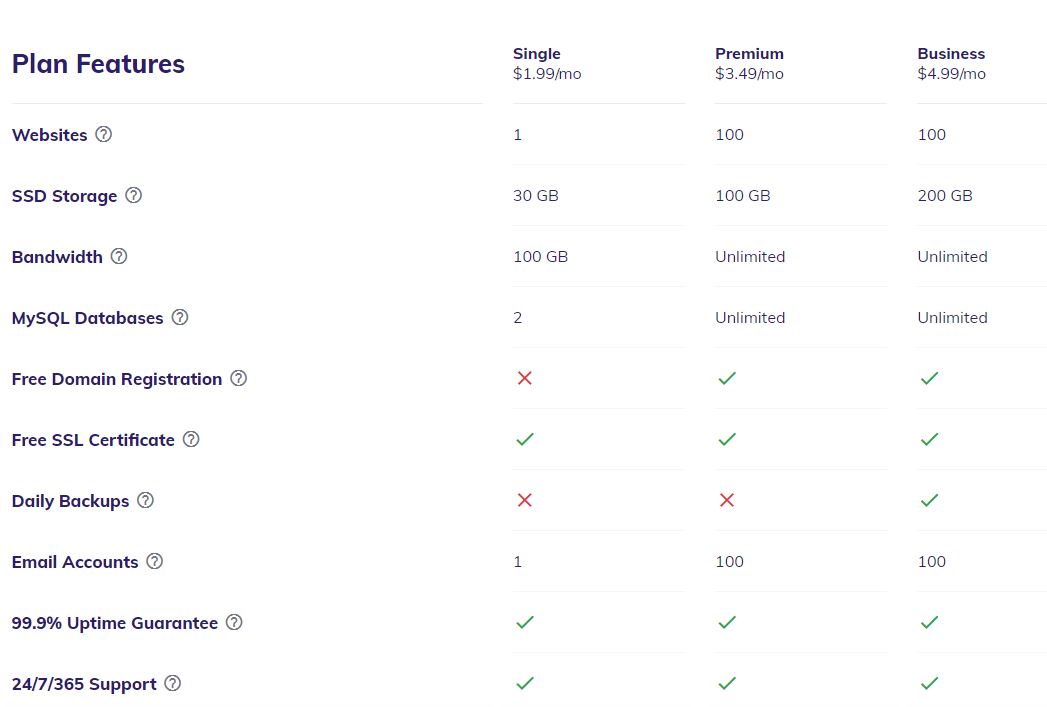Select the Single plan header

(537, 53)
